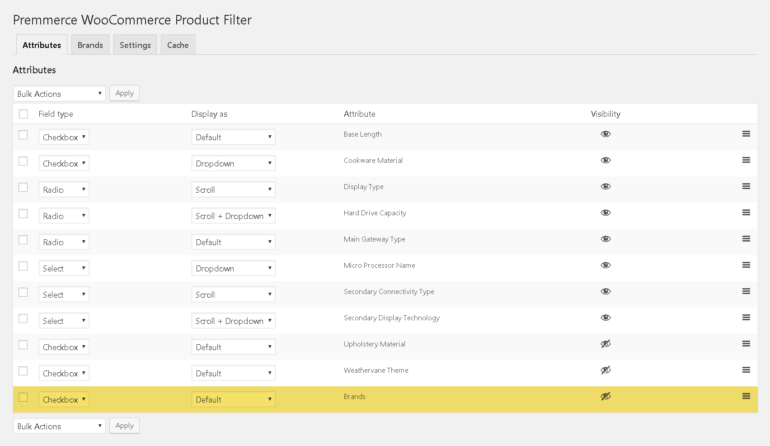Open Field type dropdown for Cookware Material

(x=64, y=163)
